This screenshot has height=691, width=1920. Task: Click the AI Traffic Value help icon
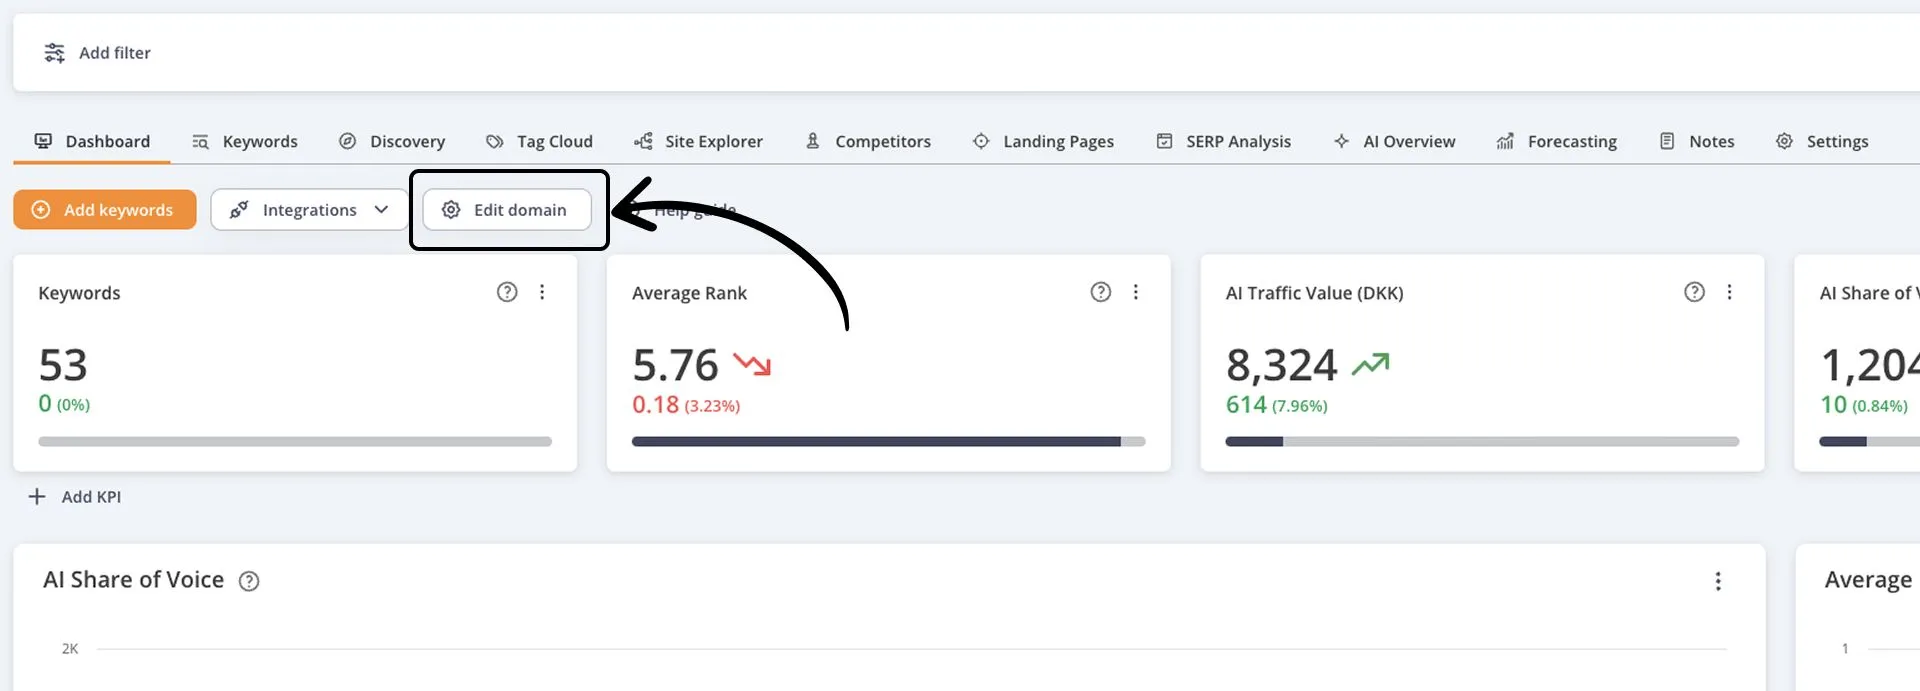1694,292
